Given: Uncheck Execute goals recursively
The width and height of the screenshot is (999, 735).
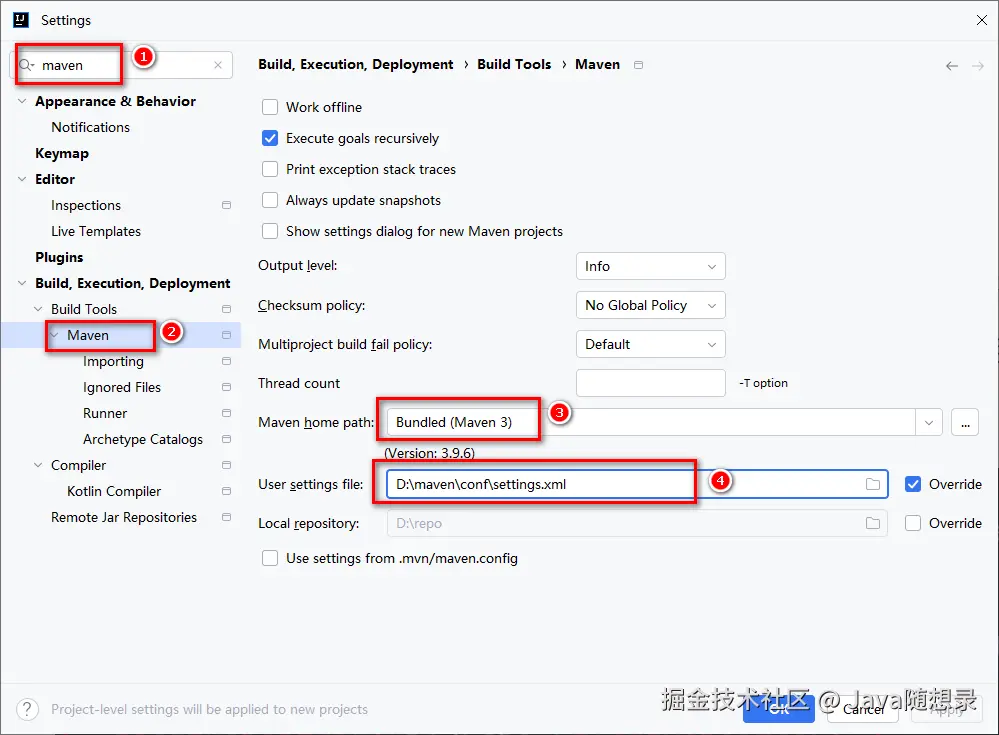Looking at the screenshot, I should (x=270, y=138).
